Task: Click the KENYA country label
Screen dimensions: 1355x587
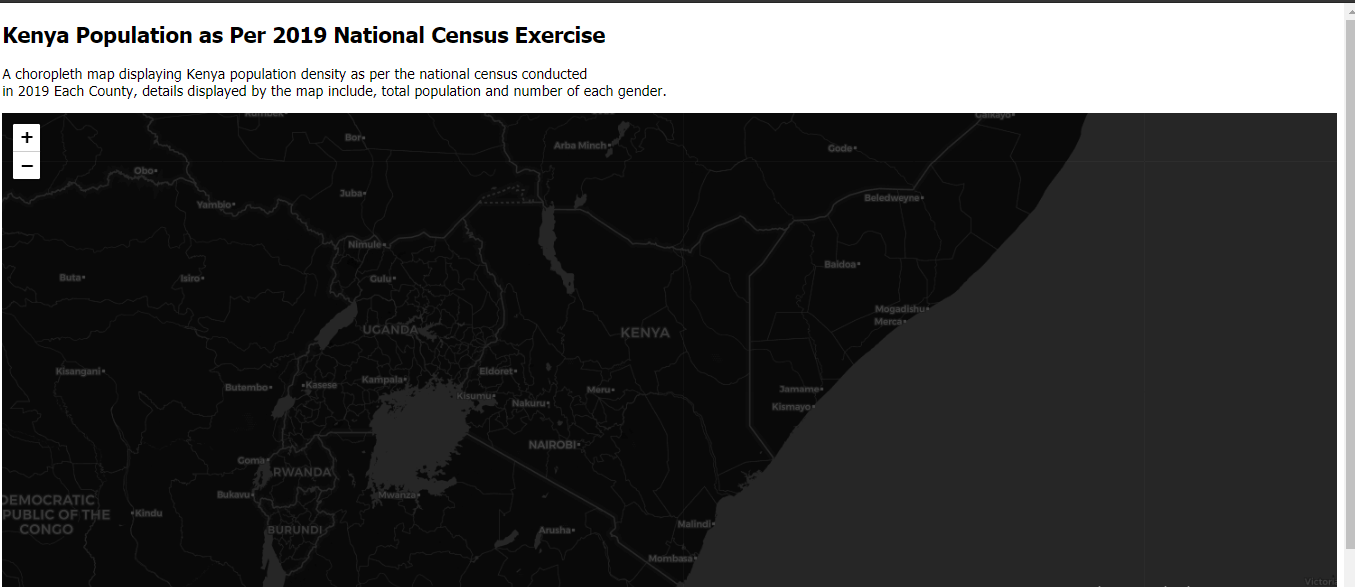Action: 645,332
